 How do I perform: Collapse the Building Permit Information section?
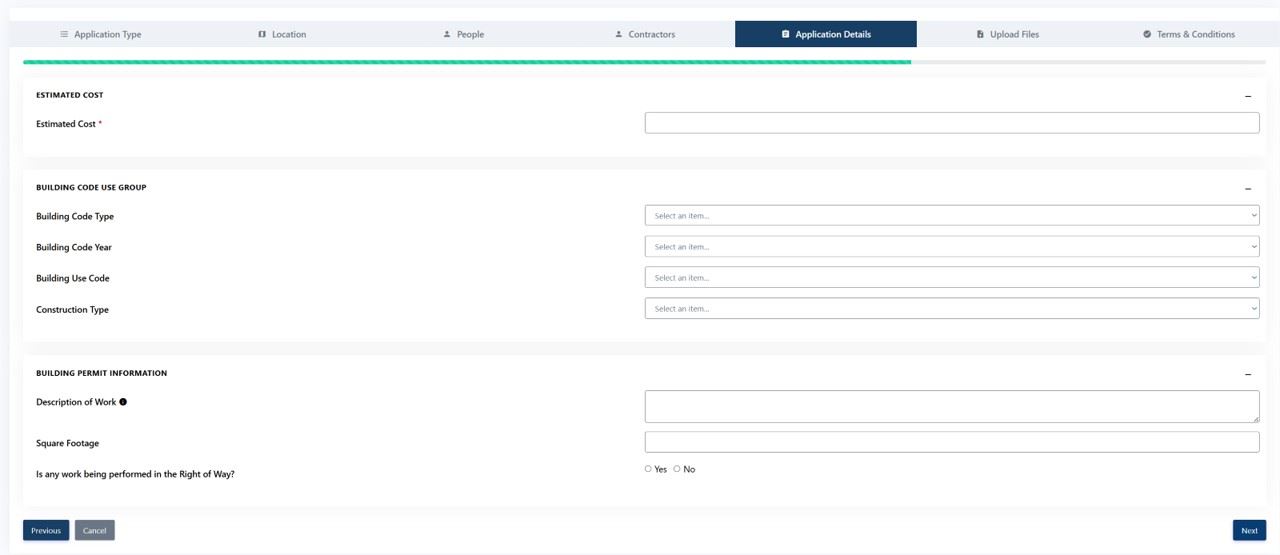(1248, 374)
